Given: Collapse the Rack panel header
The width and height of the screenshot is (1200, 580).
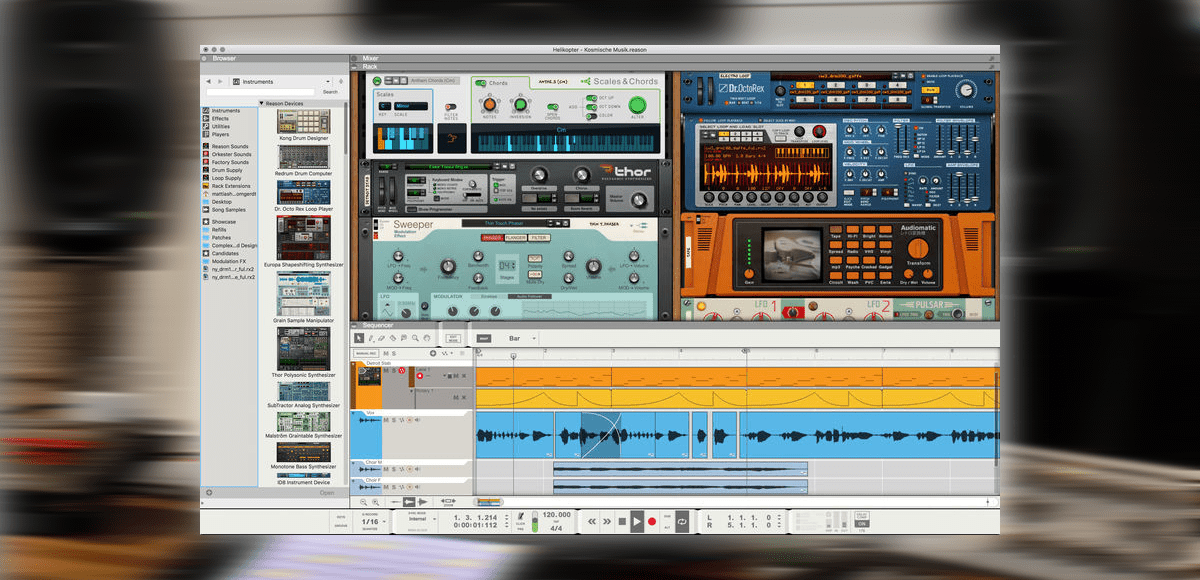Looking at the screenshot, I should 355,67.
